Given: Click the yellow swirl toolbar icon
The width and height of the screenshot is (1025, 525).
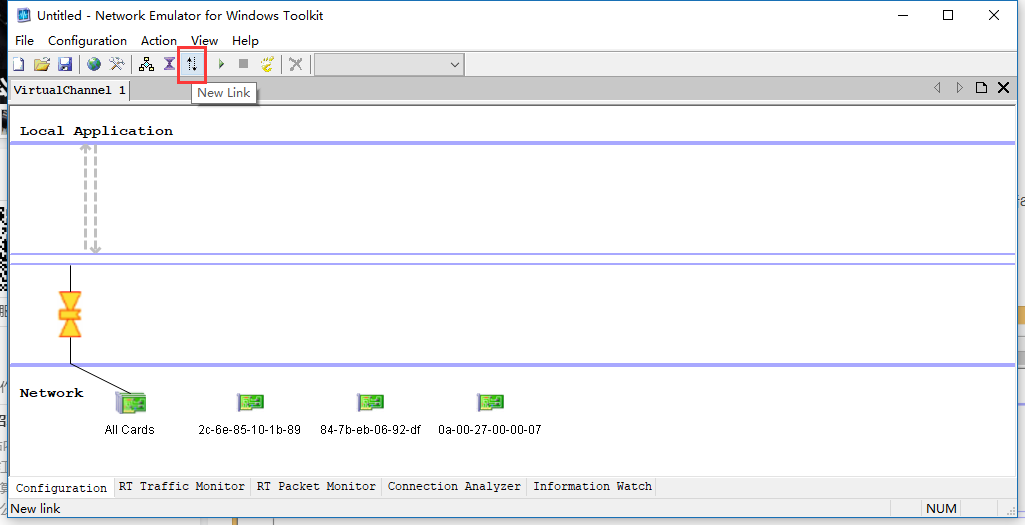Looking at the screenshot, I should tap(267, 64).
